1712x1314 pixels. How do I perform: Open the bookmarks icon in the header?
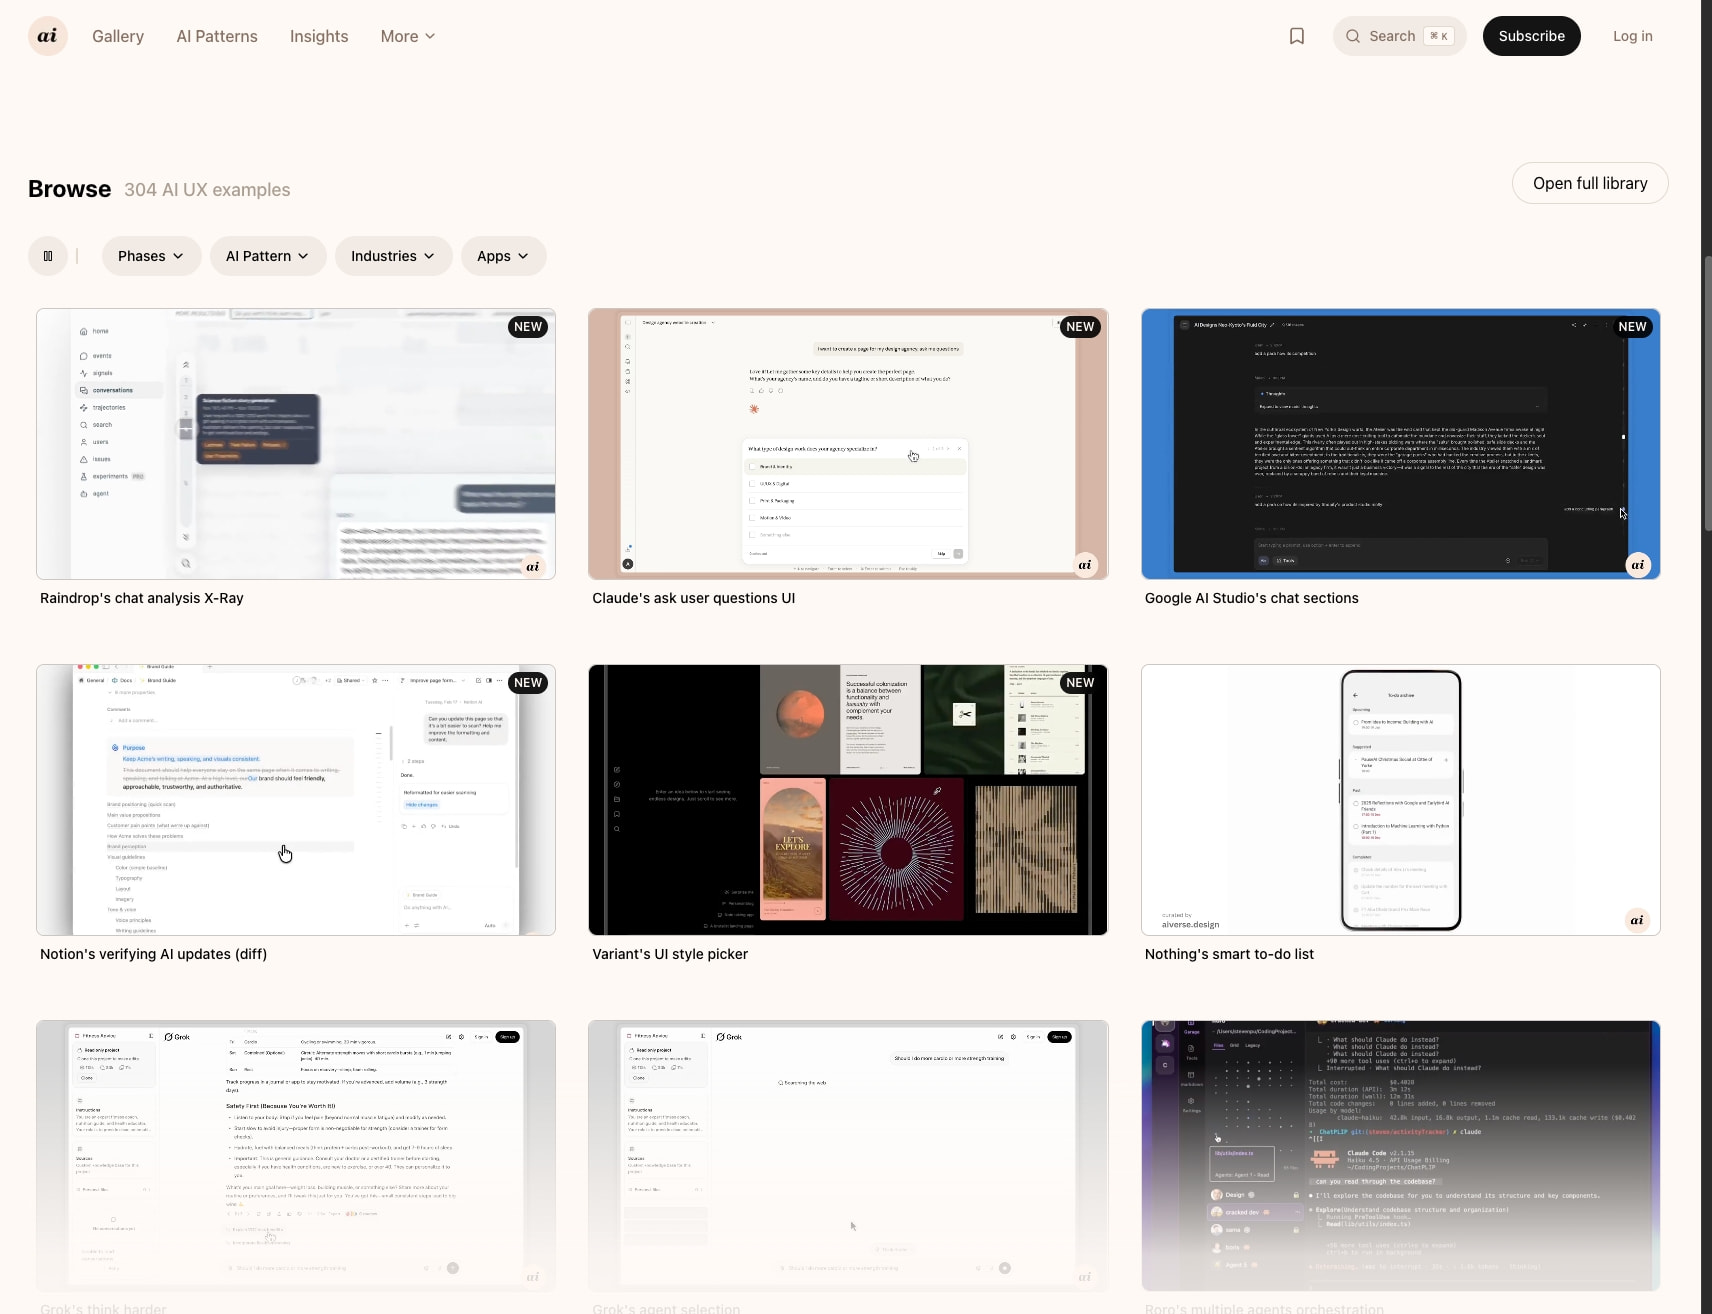pos(1297,36)
